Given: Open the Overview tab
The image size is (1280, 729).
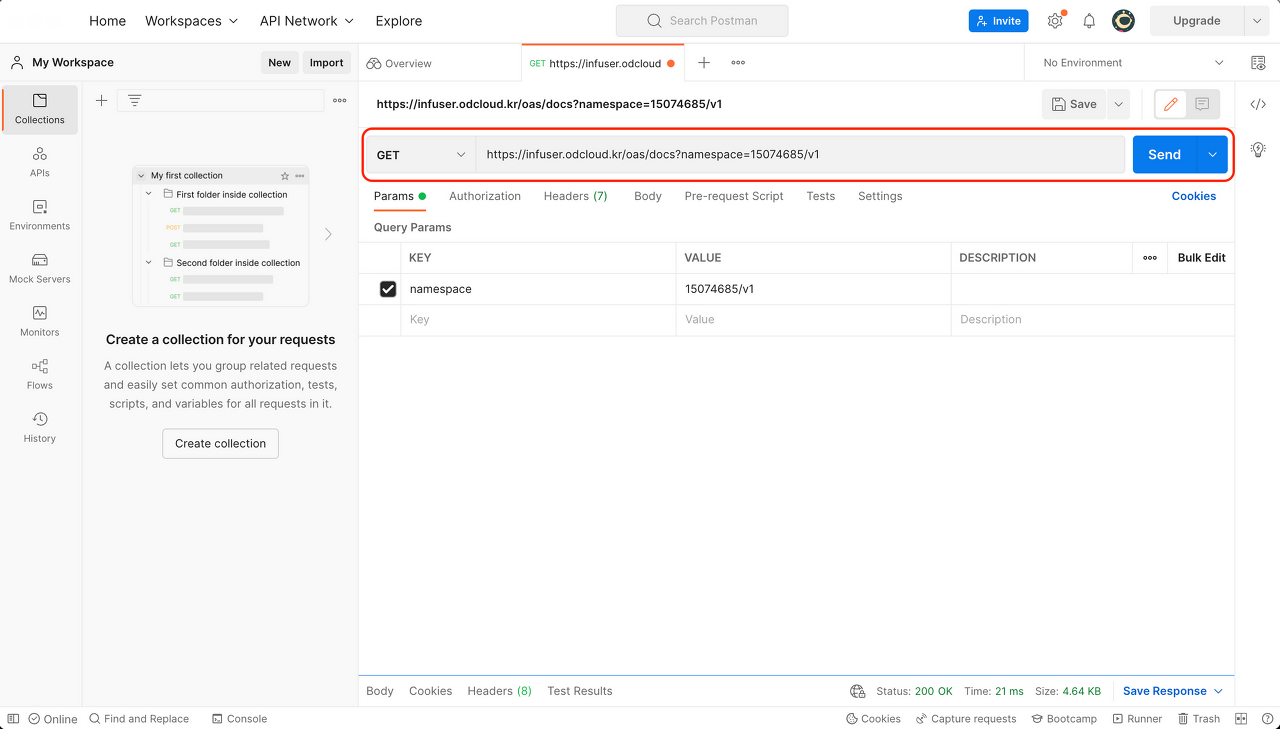Looking at the screenshot, I should (x=399, y=63).
